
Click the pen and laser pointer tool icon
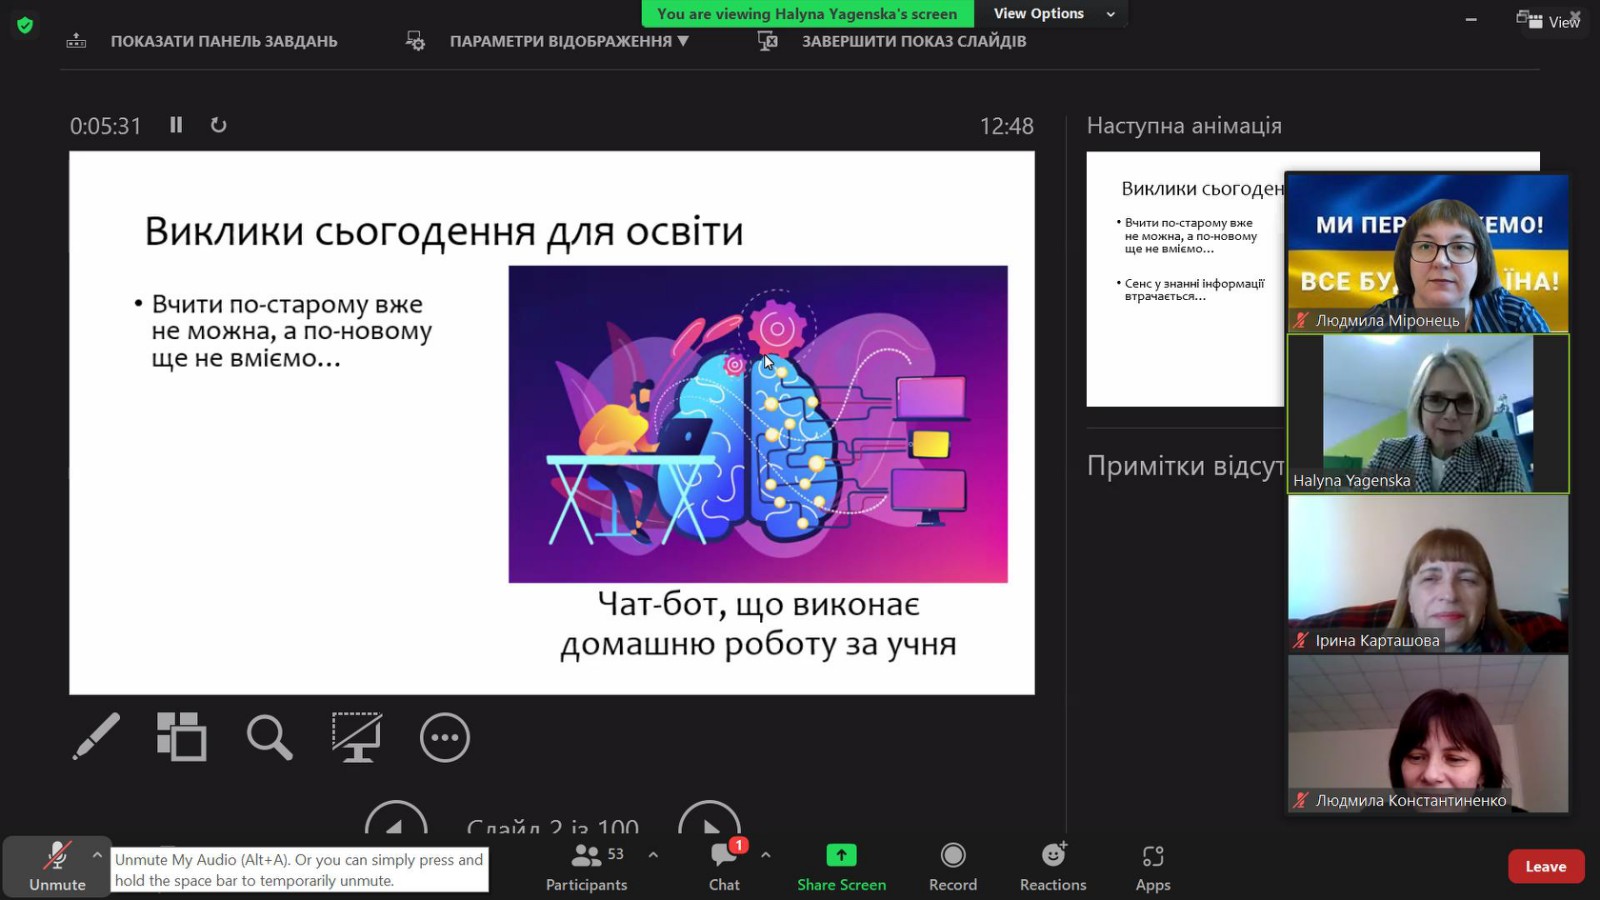pos(96,737)
